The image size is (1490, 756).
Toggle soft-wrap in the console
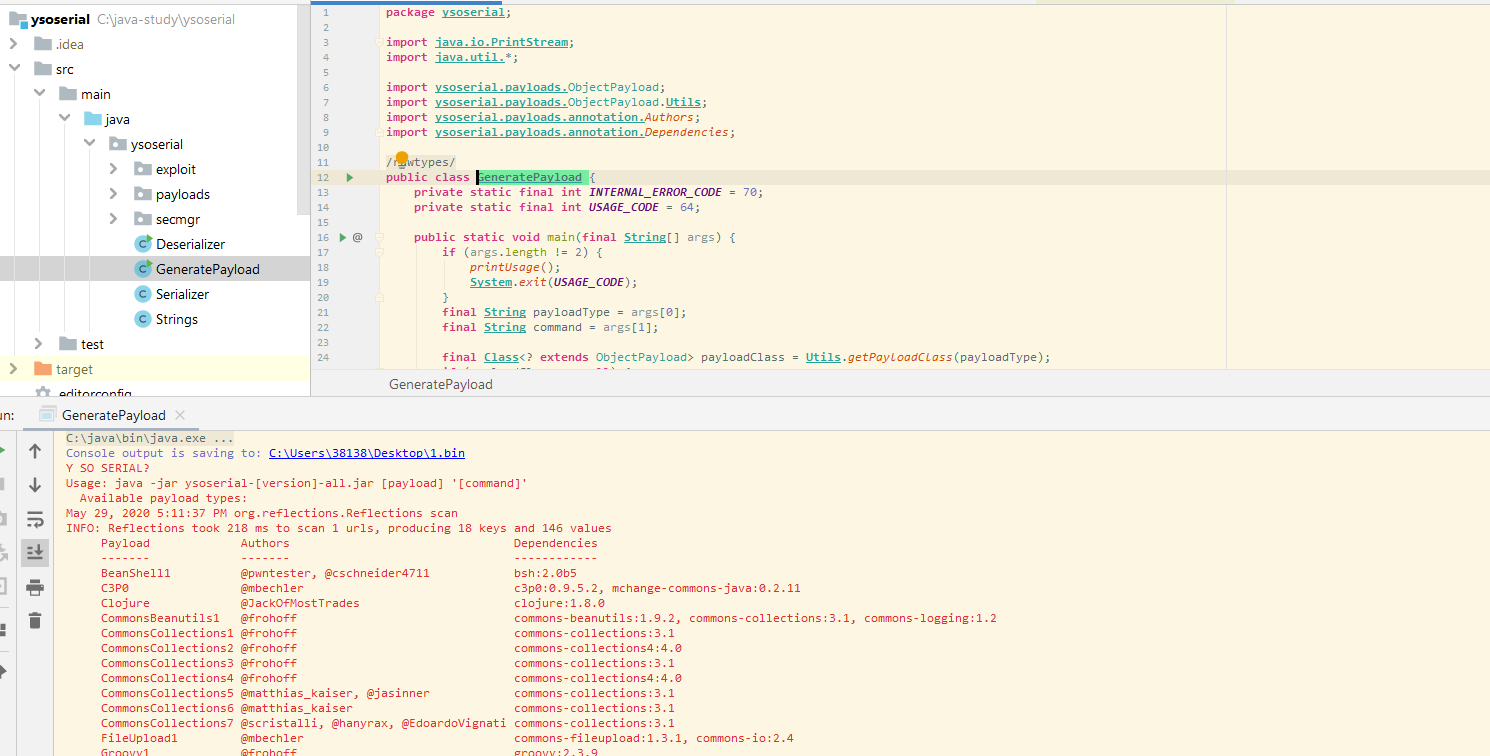point(35,519)
